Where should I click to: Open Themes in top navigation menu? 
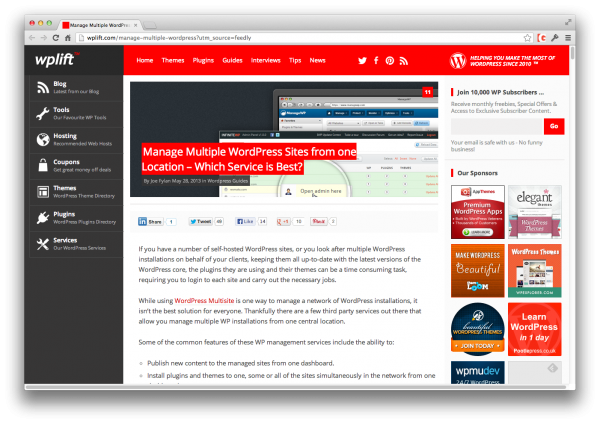(173, 60)
